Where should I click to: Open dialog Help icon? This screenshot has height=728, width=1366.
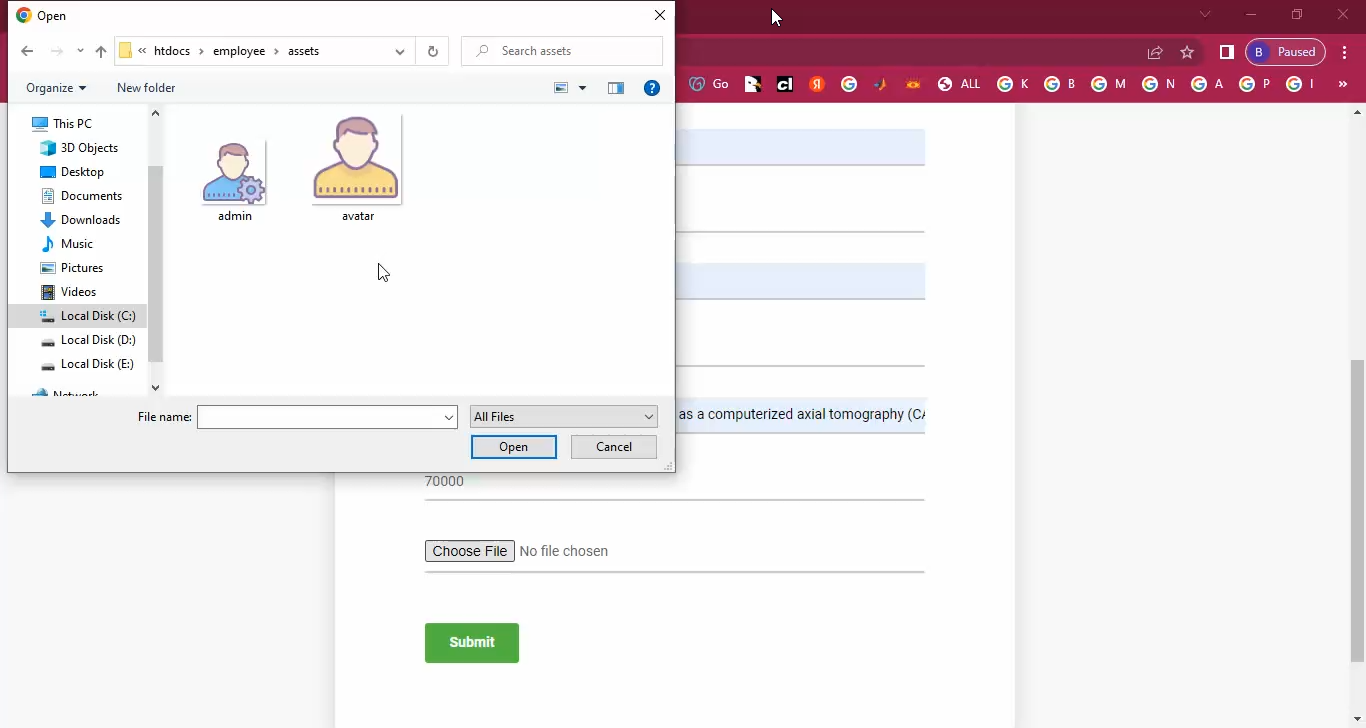652,88
